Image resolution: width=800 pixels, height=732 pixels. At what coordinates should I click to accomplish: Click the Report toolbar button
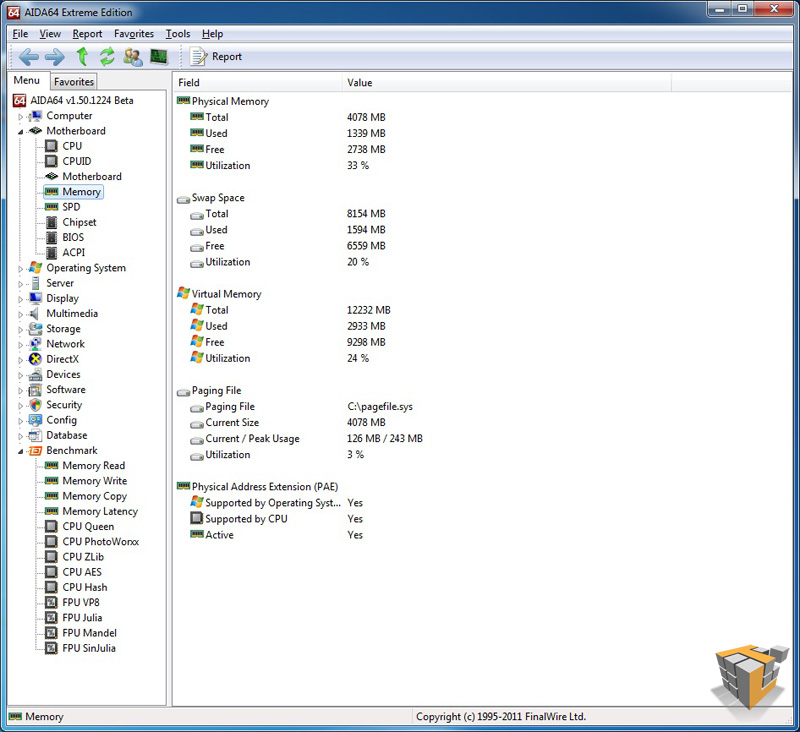tap(216, 57)
